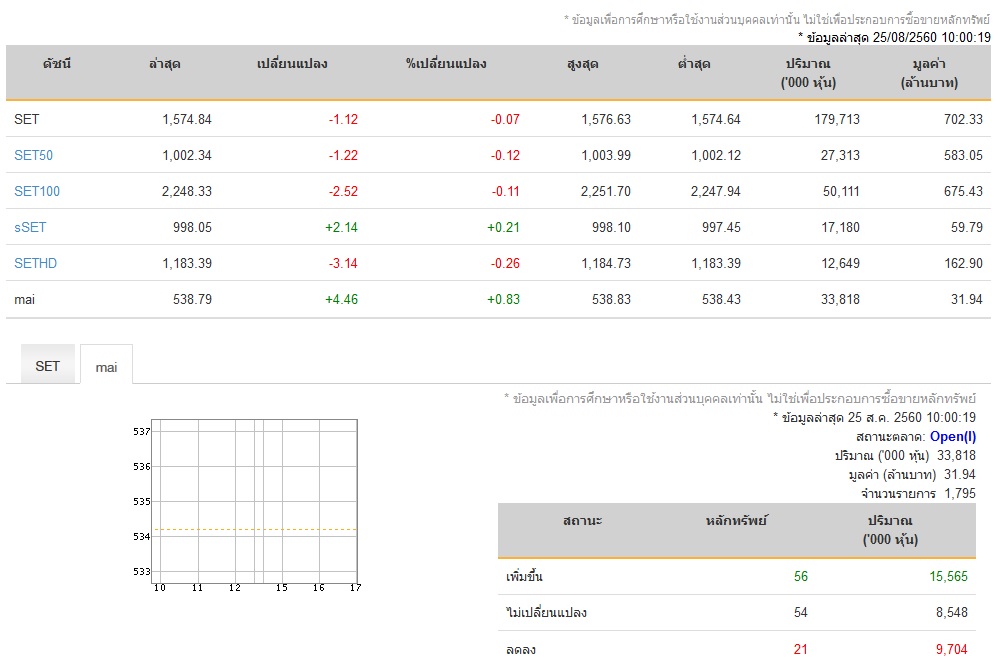Select mai last value 538.79

[x=192, y=299]
